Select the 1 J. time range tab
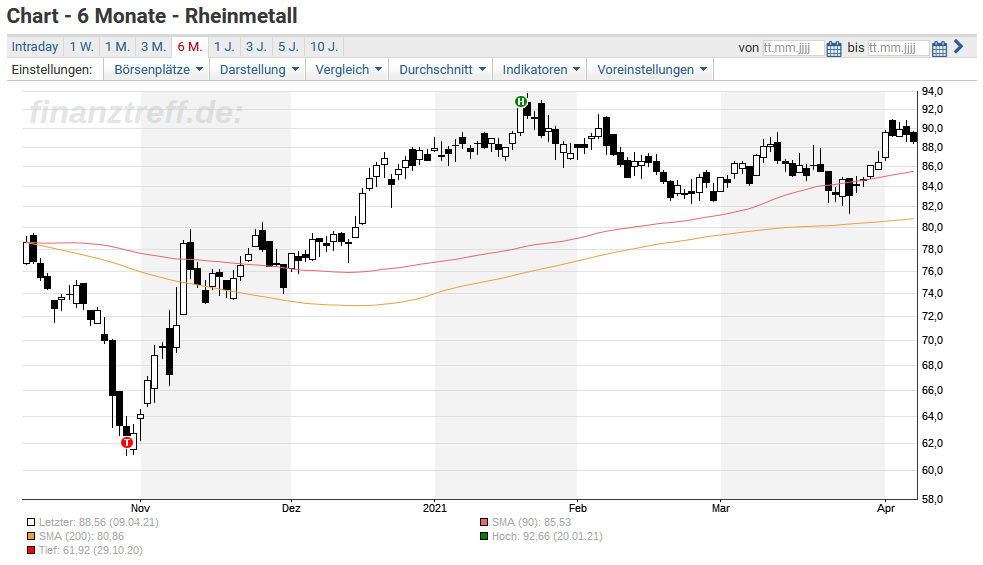This screenshot has width=983, height=565. pos(224,47)
